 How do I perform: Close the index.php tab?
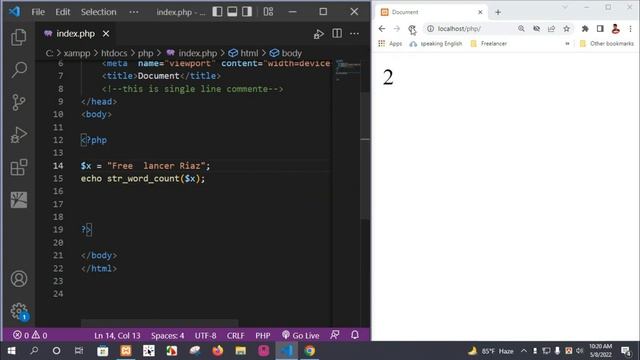click(106, 33)
